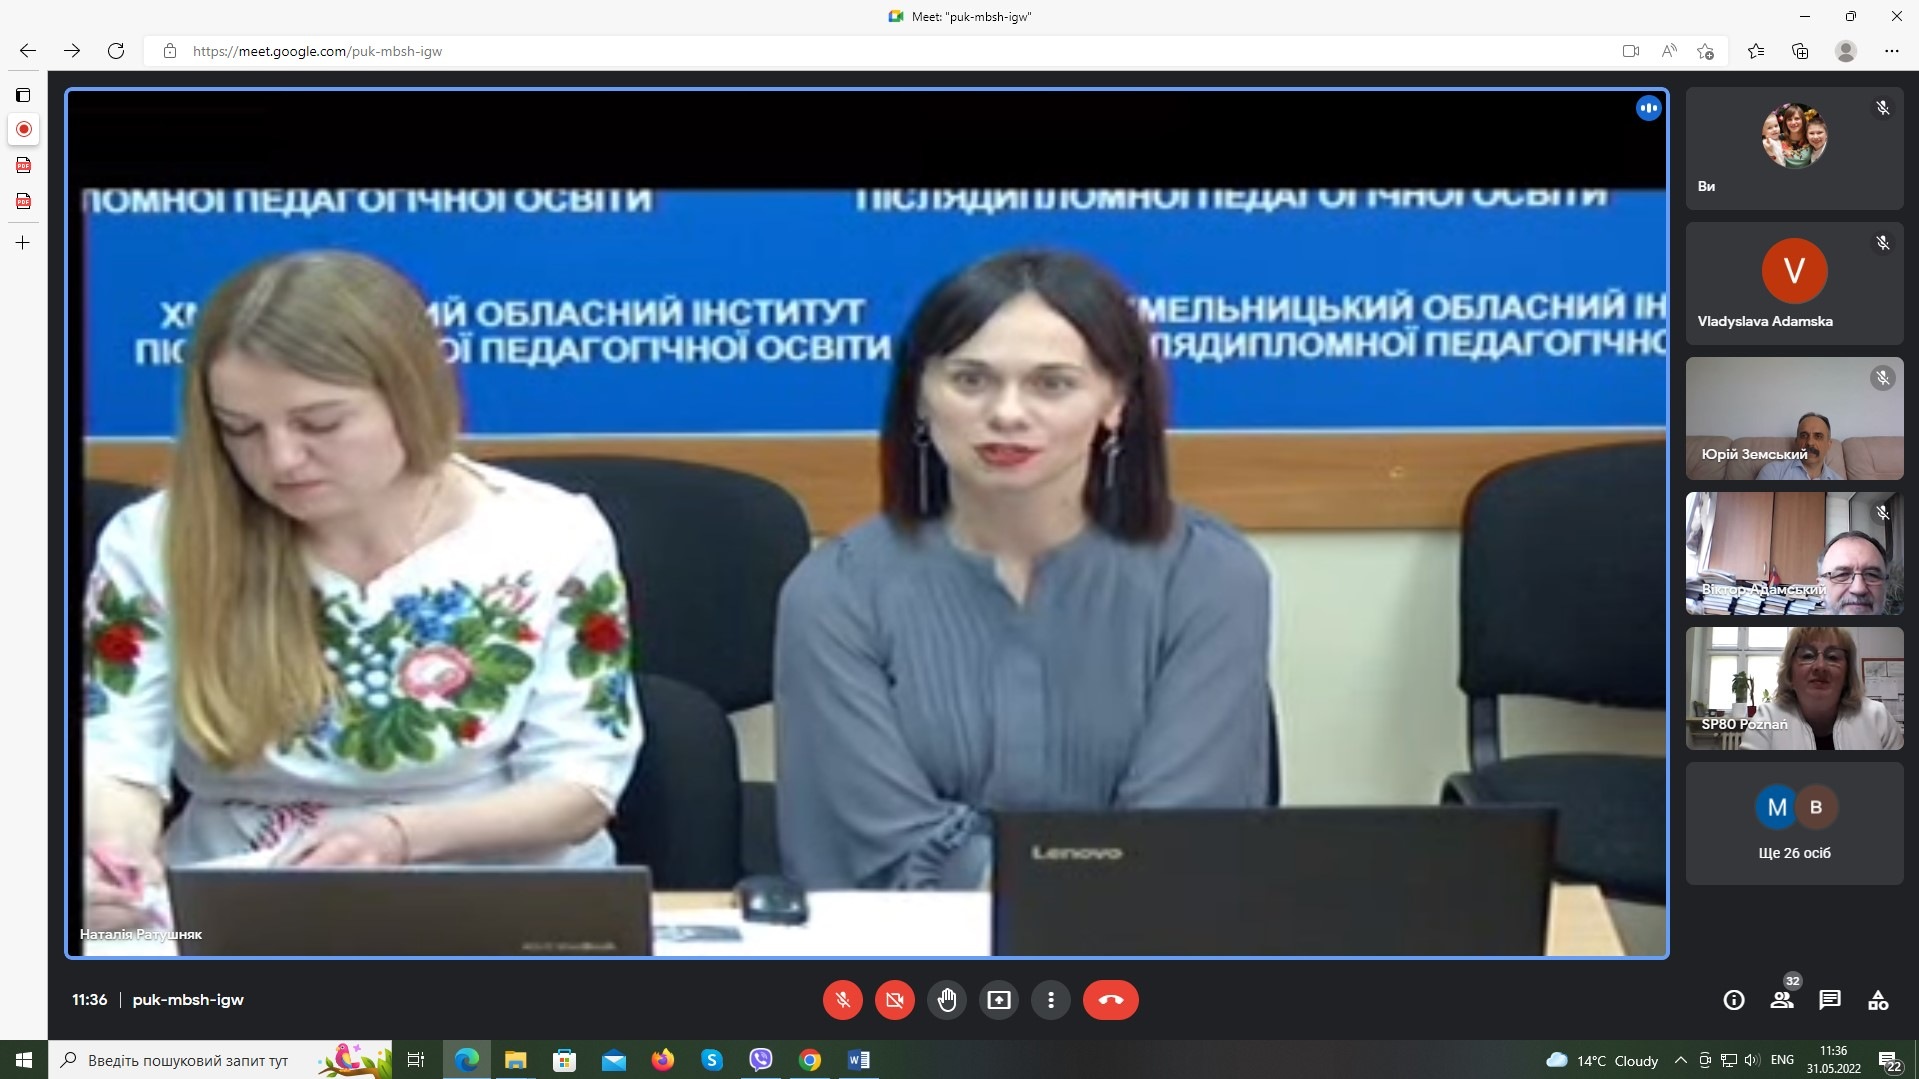The width and height of the screenshot is (1919, 1079).
Task: Open the meeting chat panel
Action: [1830, 1000]
